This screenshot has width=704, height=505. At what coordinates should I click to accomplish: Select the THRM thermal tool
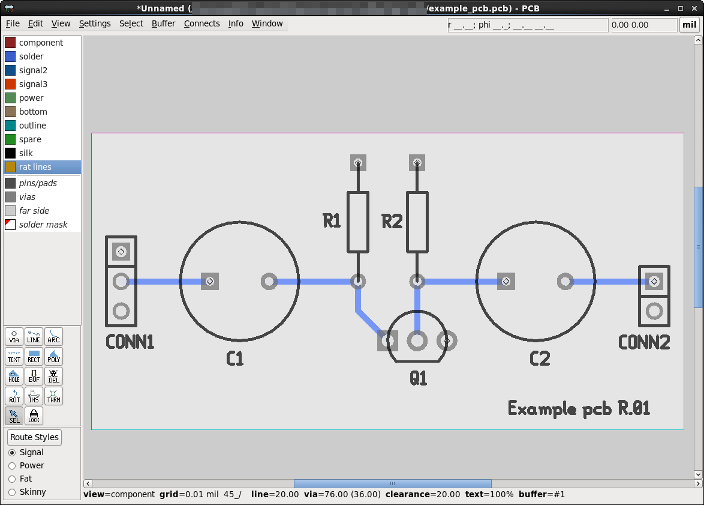point(53,396)
